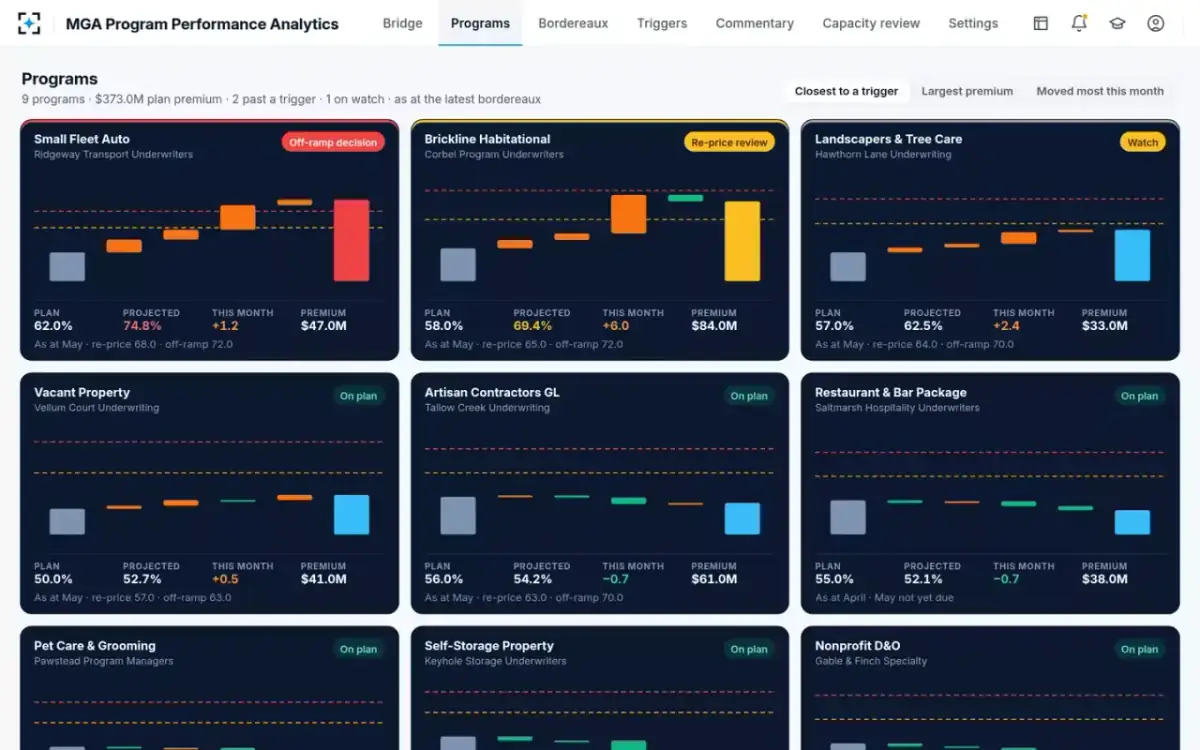
Task: Click Nonprofit D&O's On plan badge
Action: (x=1140, y=649)
